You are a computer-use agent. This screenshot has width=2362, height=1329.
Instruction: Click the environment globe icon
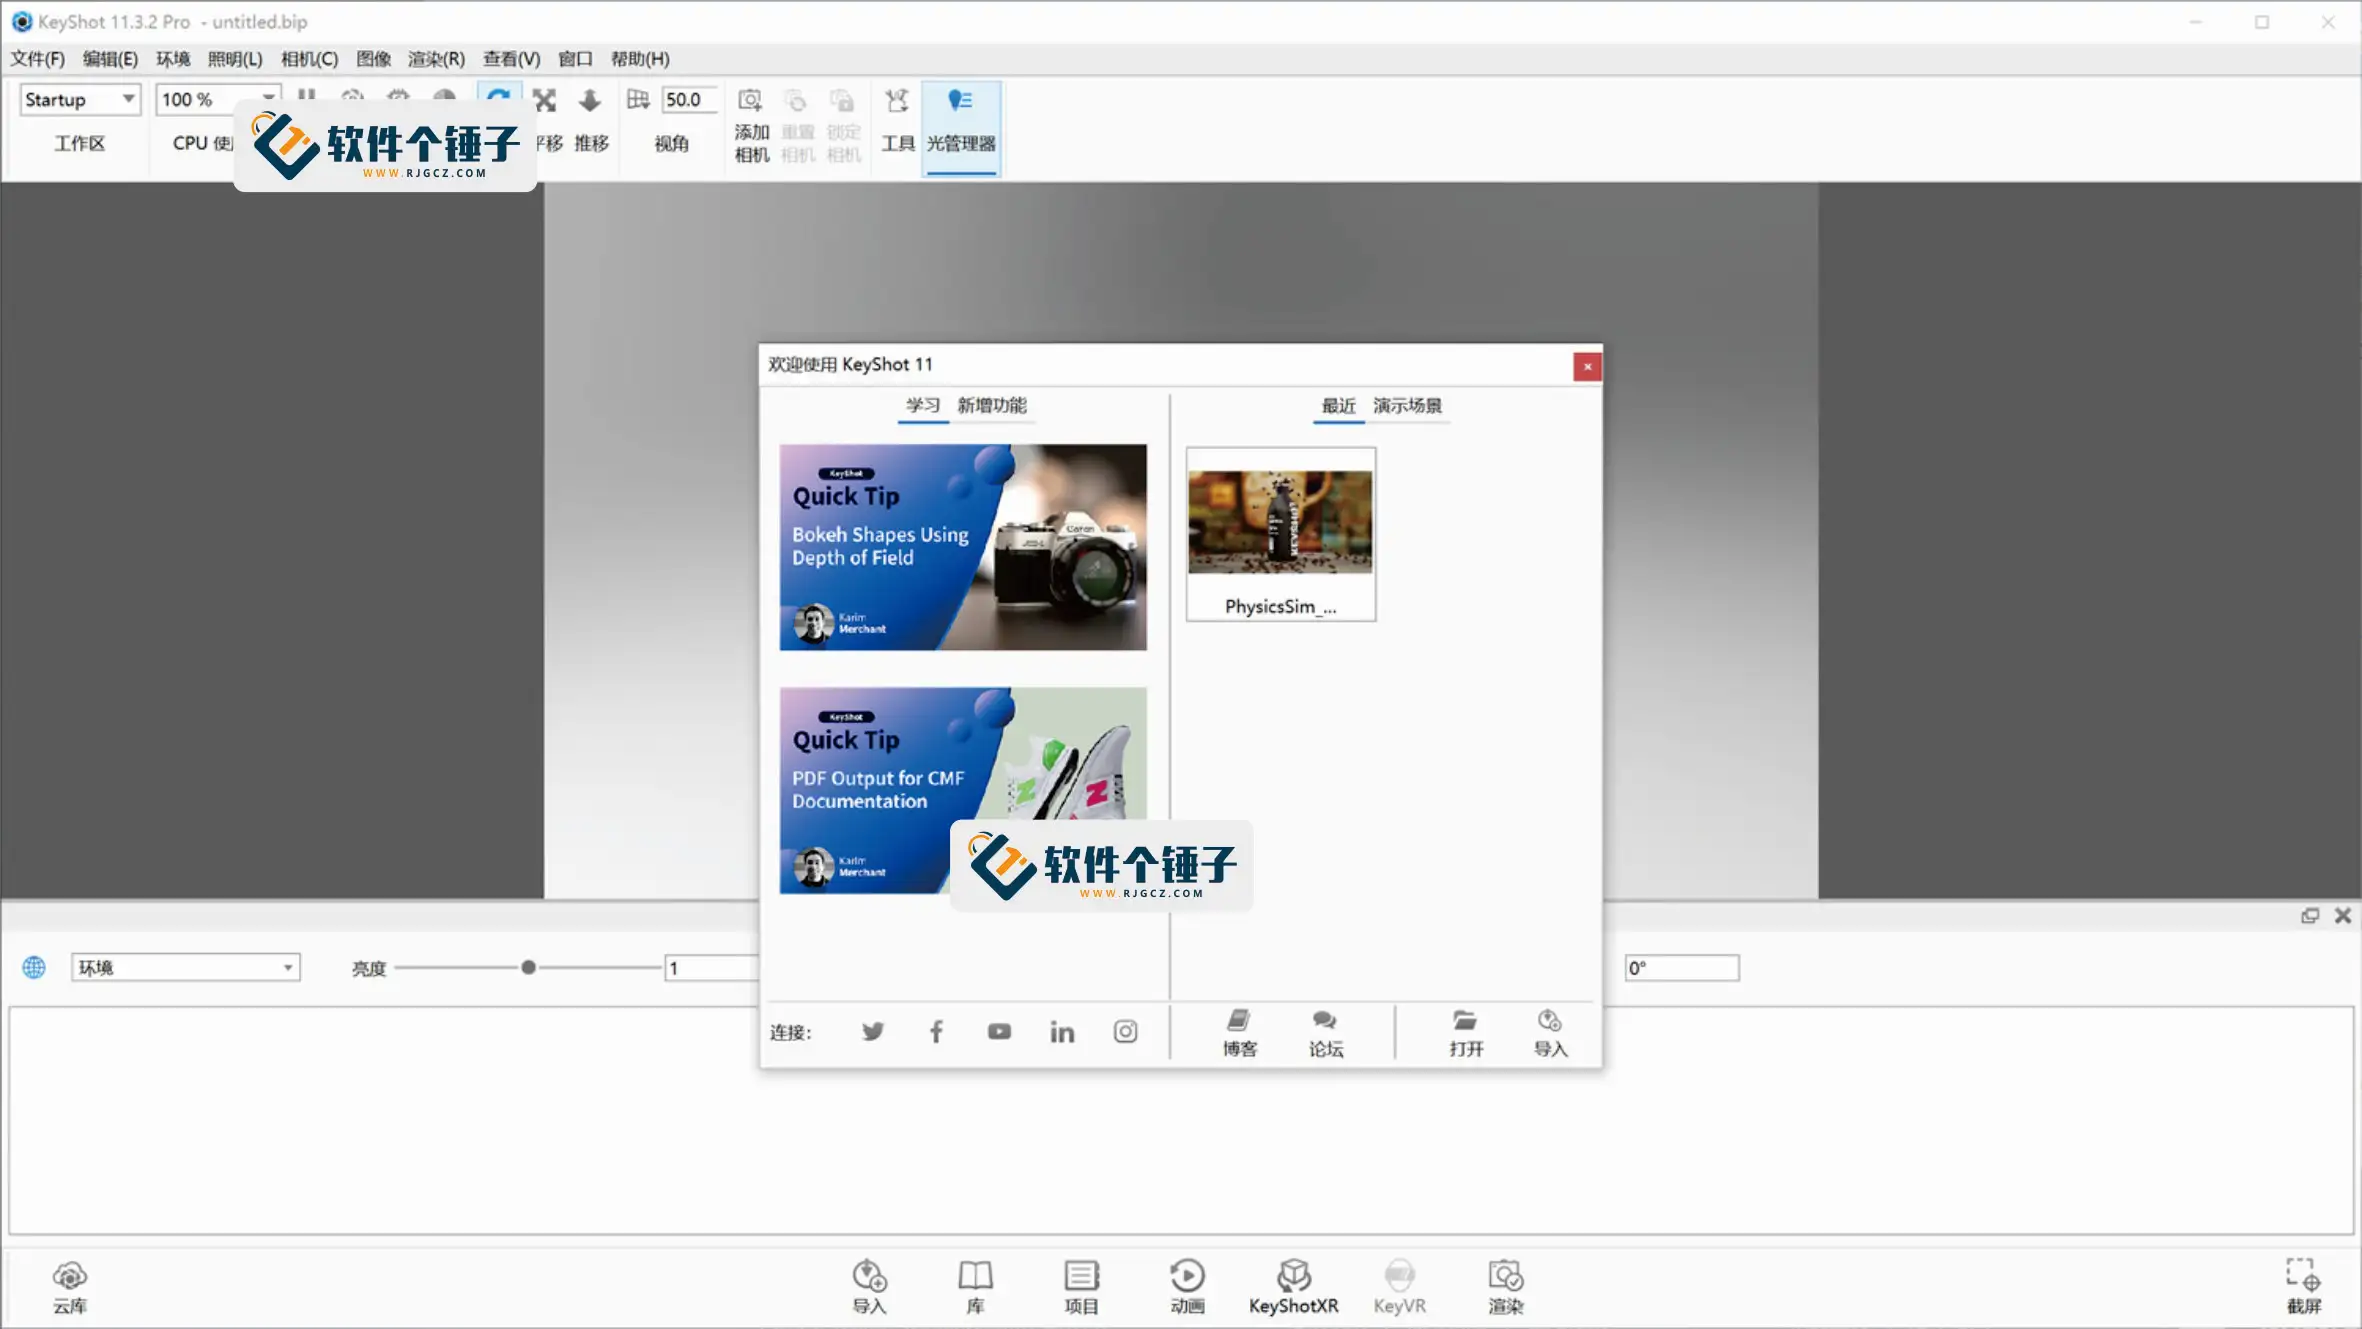(34, 967)
